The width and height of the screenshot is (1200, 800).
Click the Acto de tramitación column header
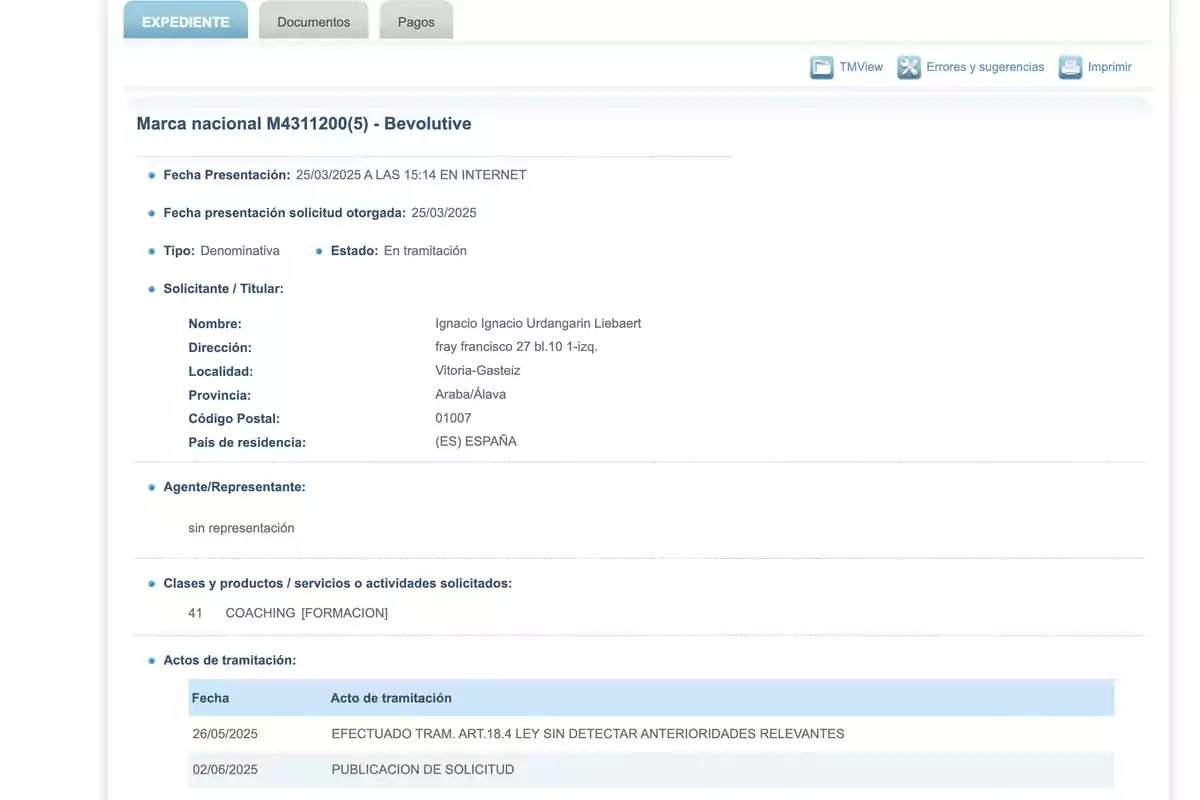(391, 698)
